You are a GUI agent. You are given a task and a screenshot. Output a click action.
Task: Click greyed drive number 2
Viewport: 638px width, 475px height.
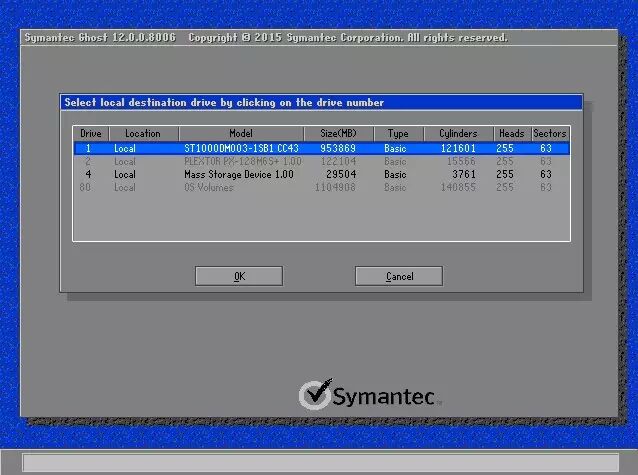coord(88,161)
